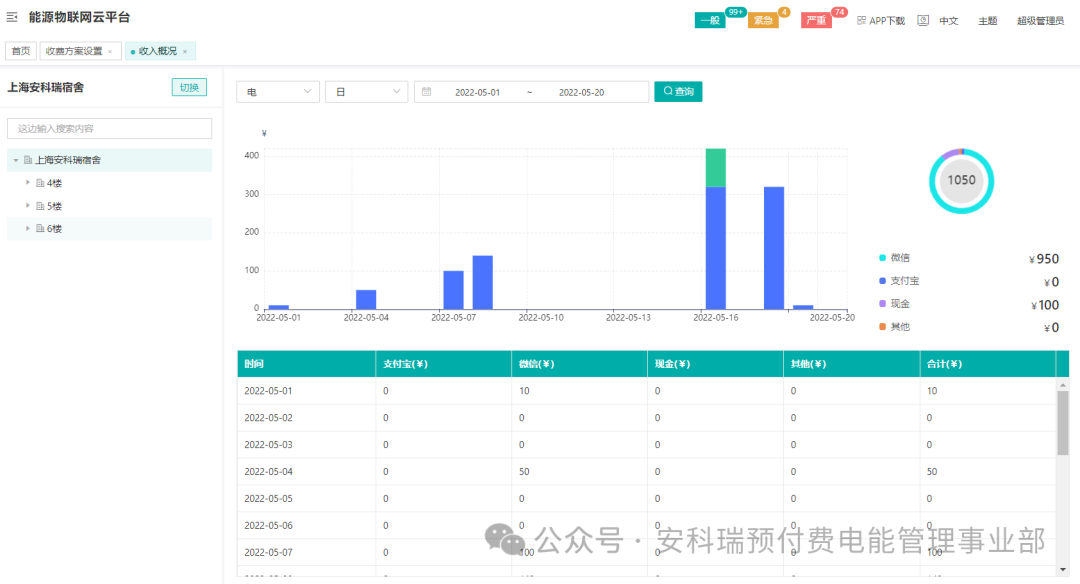Click the 查询 search button
The width and height of the screenshot is (1080, 584).
[678, 92]
